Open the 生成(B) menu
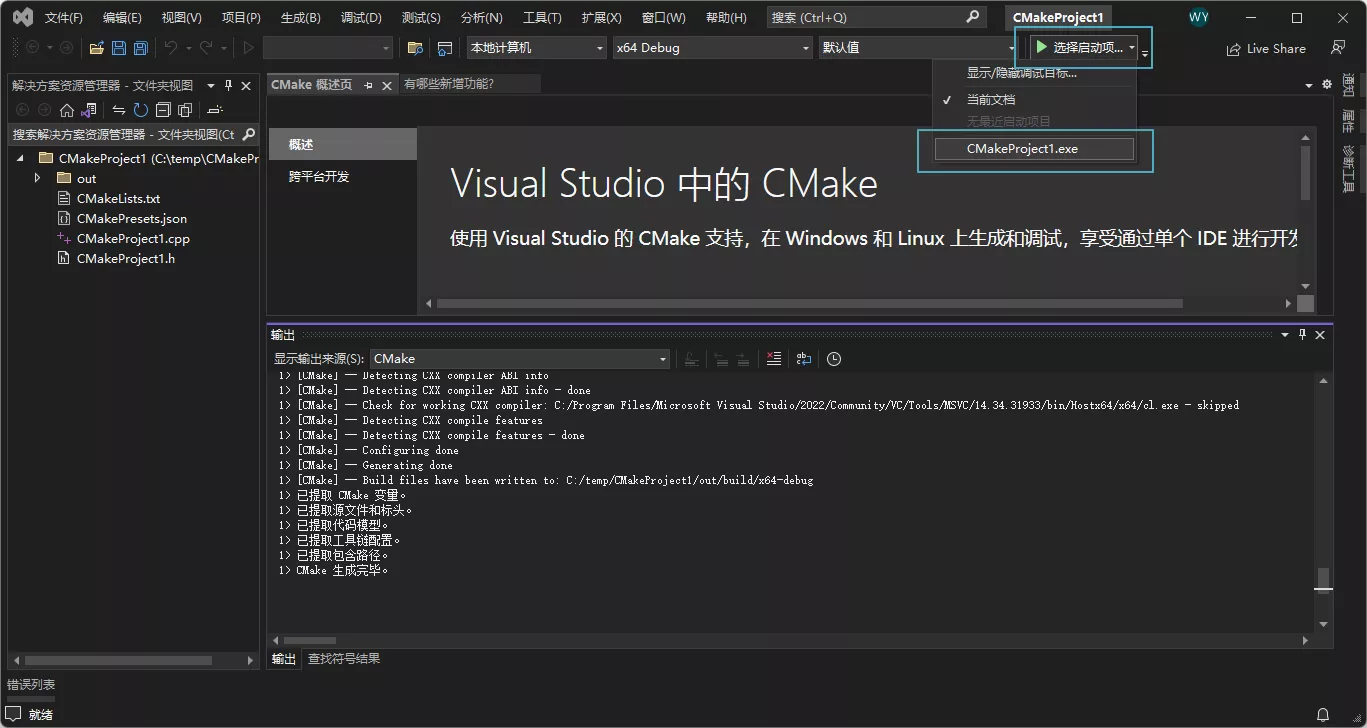1367x728 pixels. coord(299,16)
